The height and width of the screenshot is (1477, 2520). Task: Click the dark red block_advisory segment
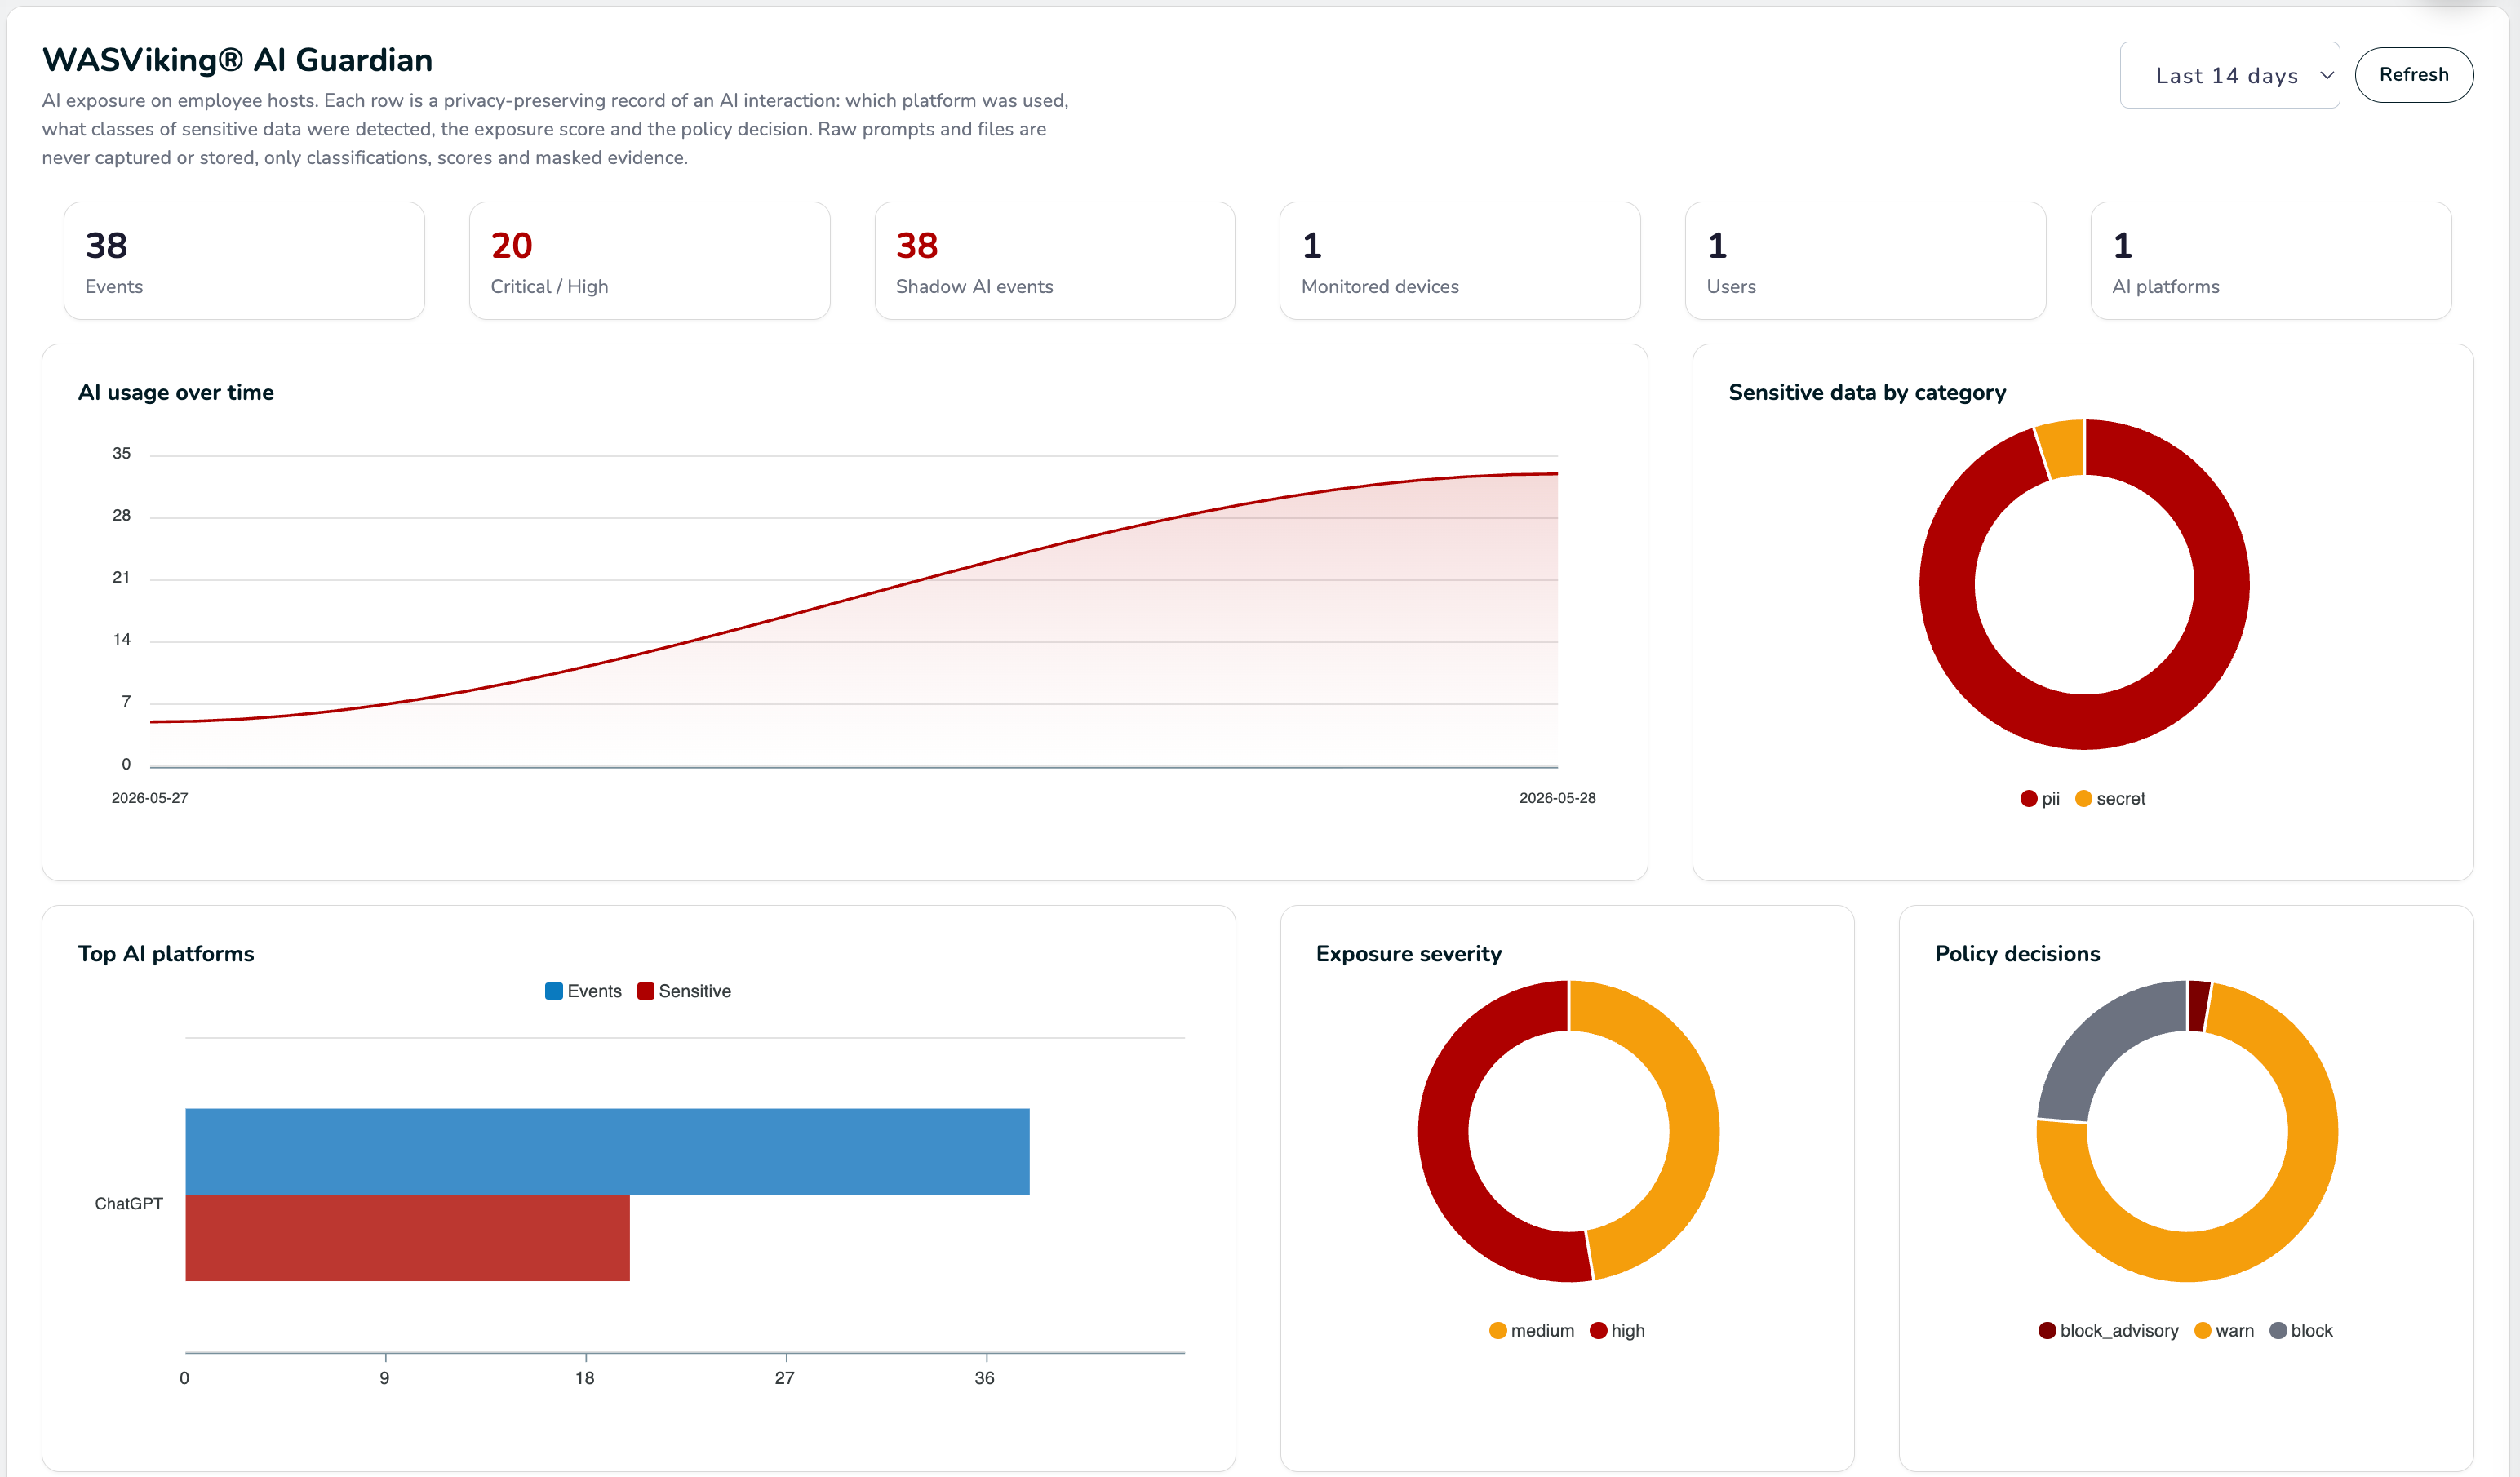coord(2198,1006)
